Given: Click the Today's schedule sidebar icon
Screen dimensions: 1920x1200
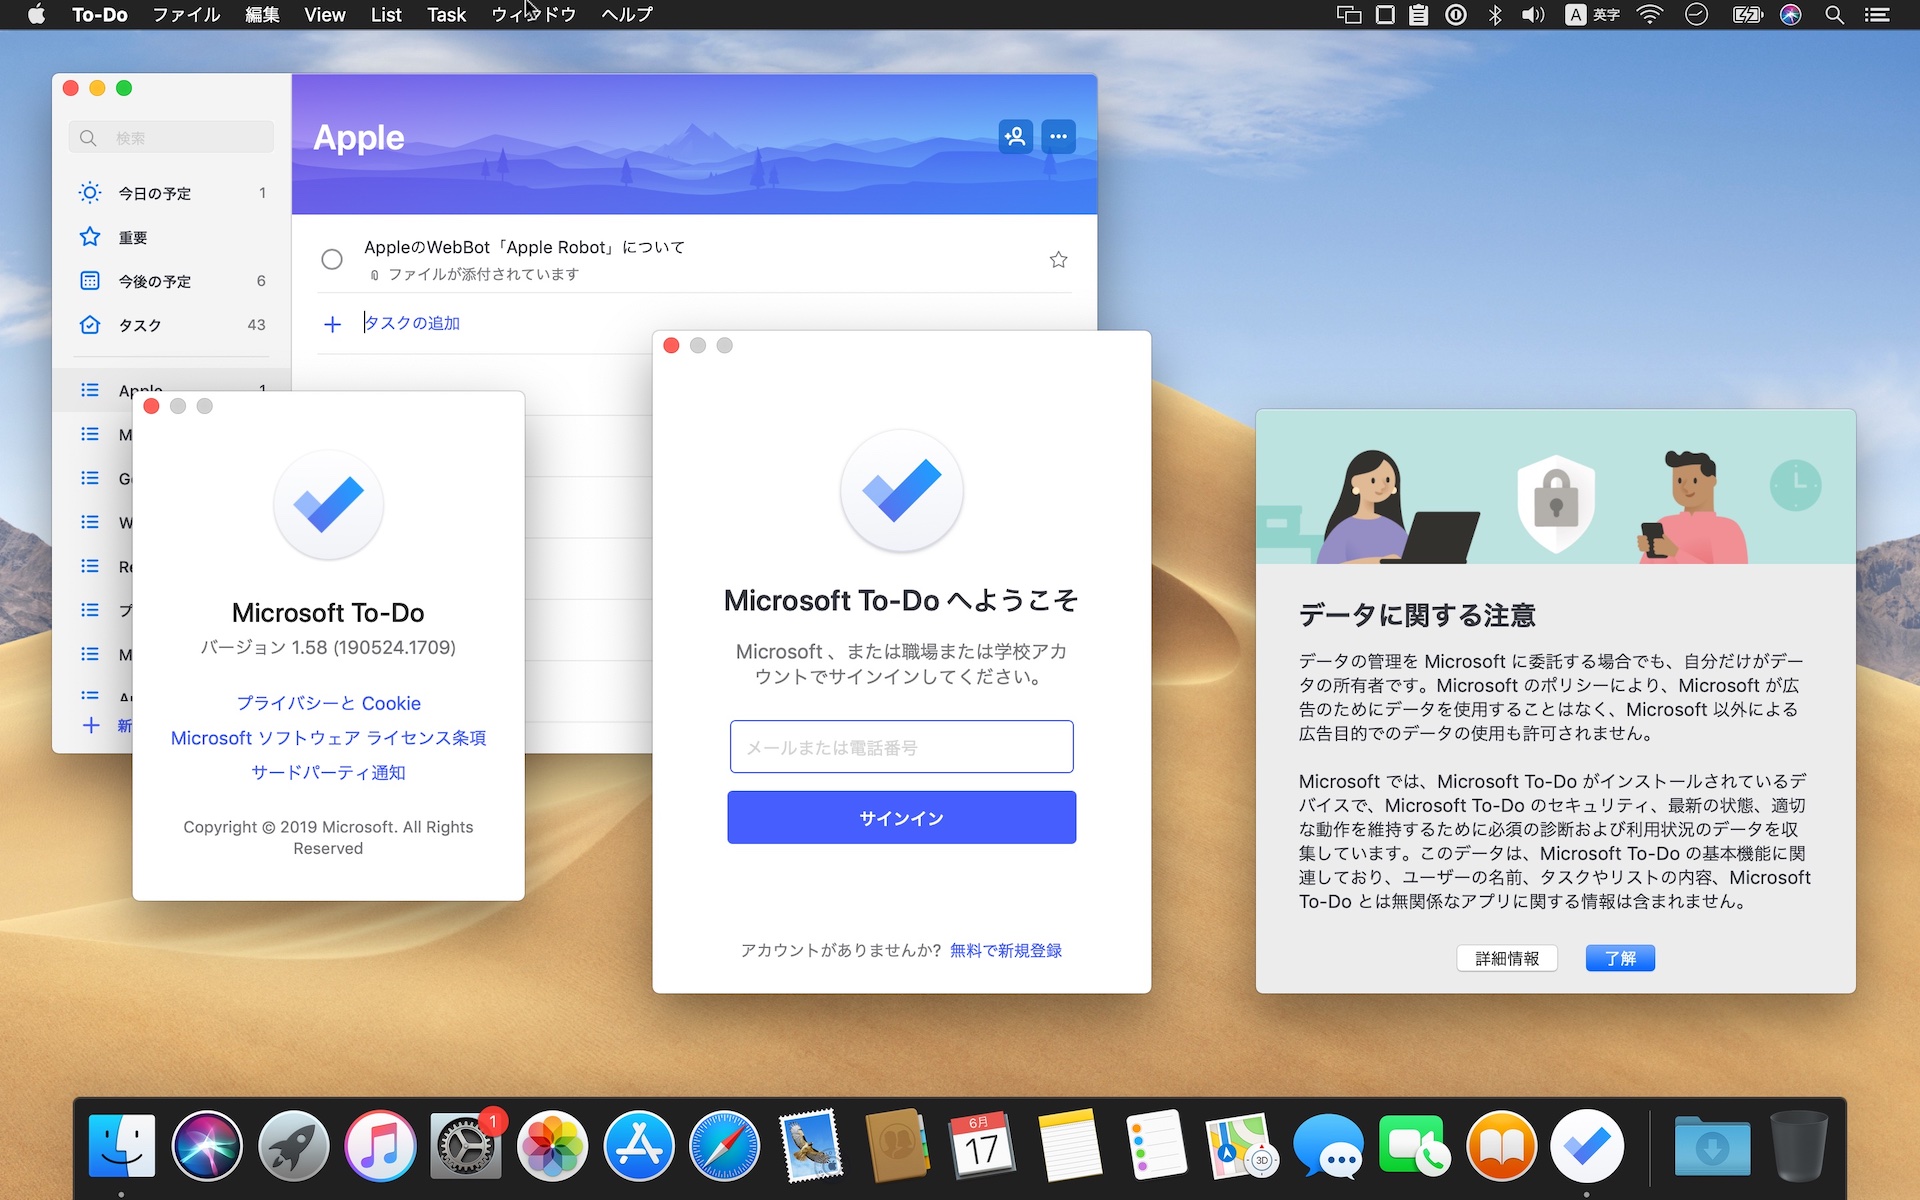Looking at the screenshot, I should [90, 194].
